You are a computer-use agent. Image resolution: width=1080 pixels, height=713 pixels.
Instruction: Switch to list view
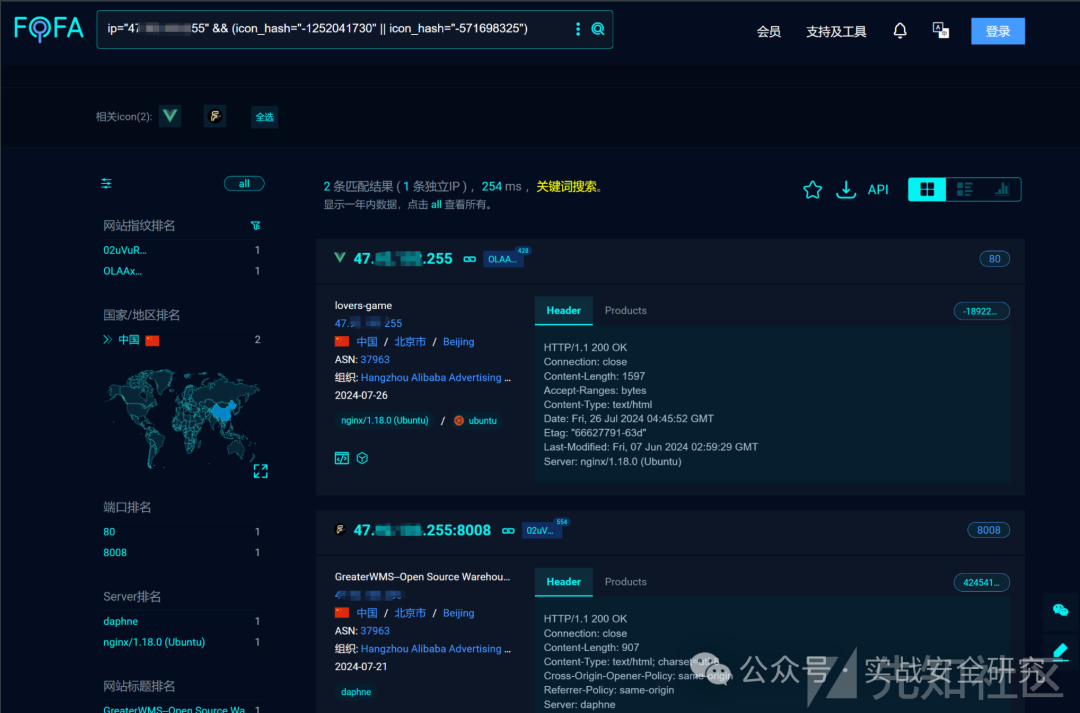964,189
